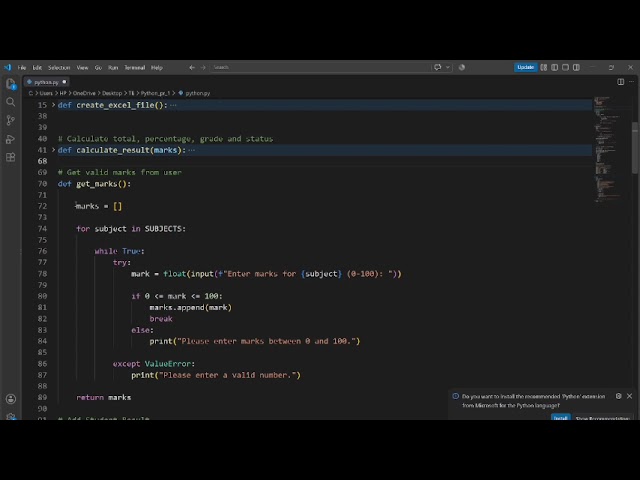The height and width of the screenshot is (480, 640).
Task: Click 'while True:' line
Action: (x=120, y=251)
